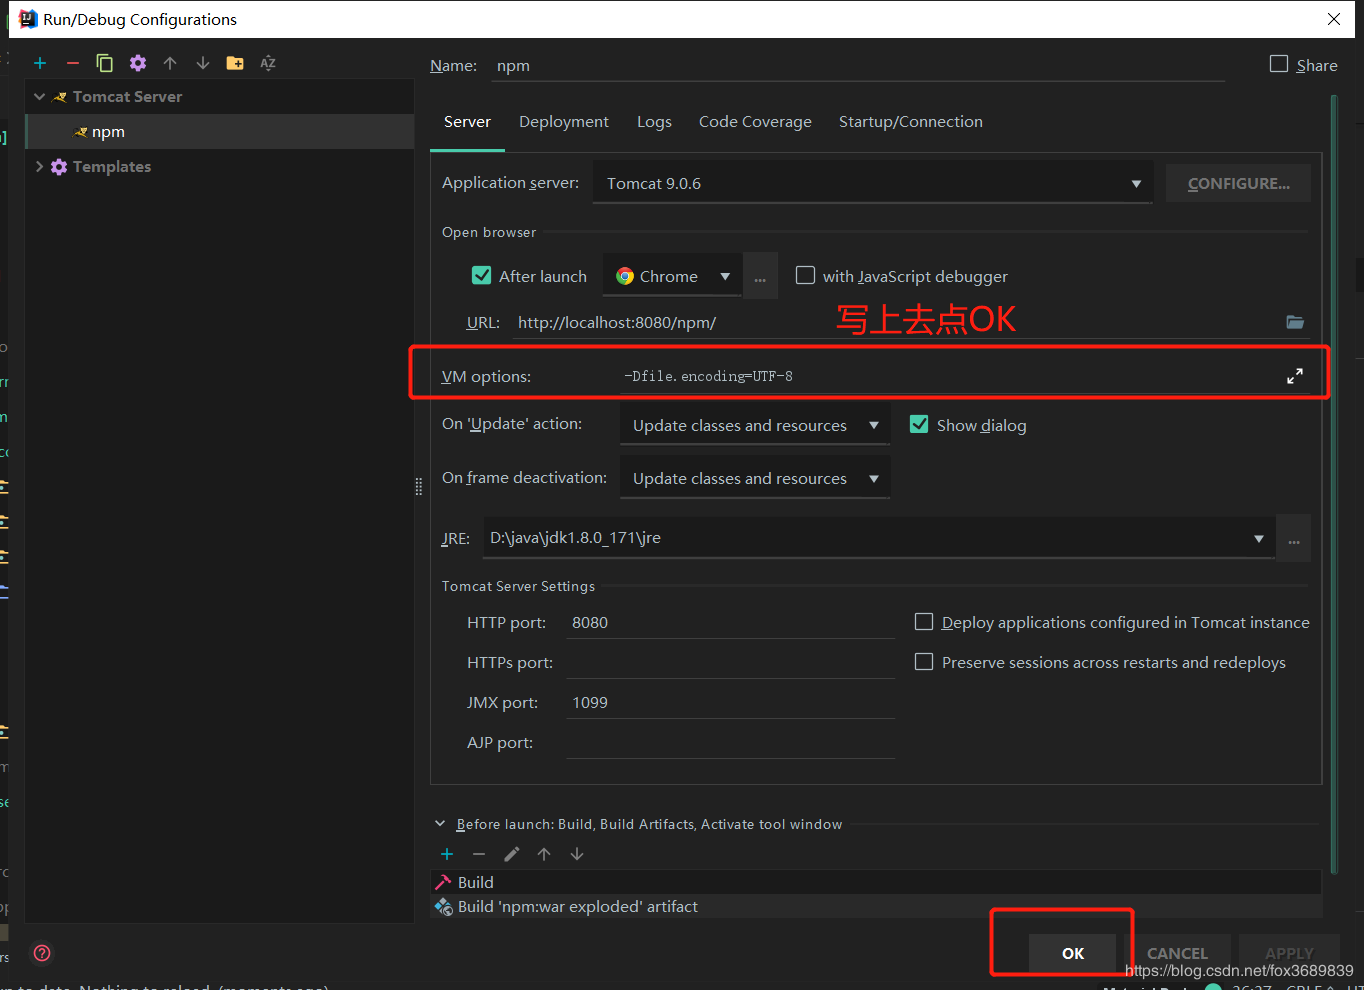
Task: Click the AJP port field
Action: click(730, 742)
